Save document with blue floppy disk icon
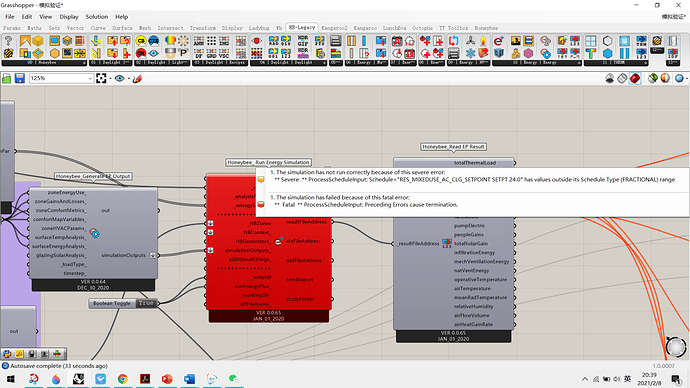 [20, 78]
